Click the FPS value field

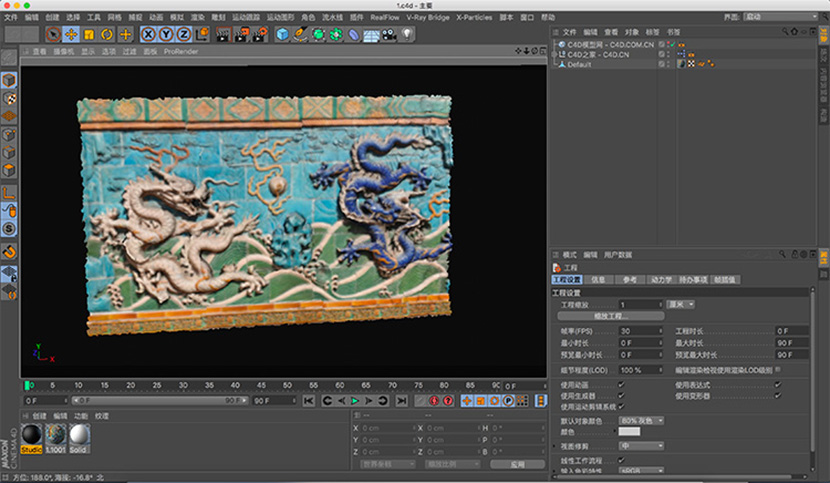point(641,331)
